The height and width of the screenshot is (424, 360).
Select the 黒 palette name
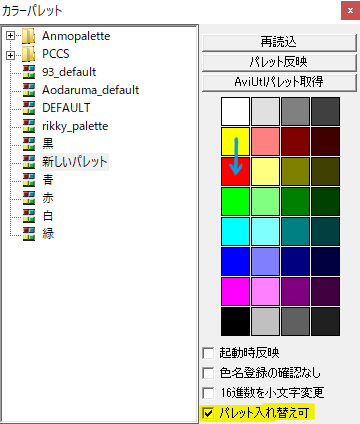(48, 144)
